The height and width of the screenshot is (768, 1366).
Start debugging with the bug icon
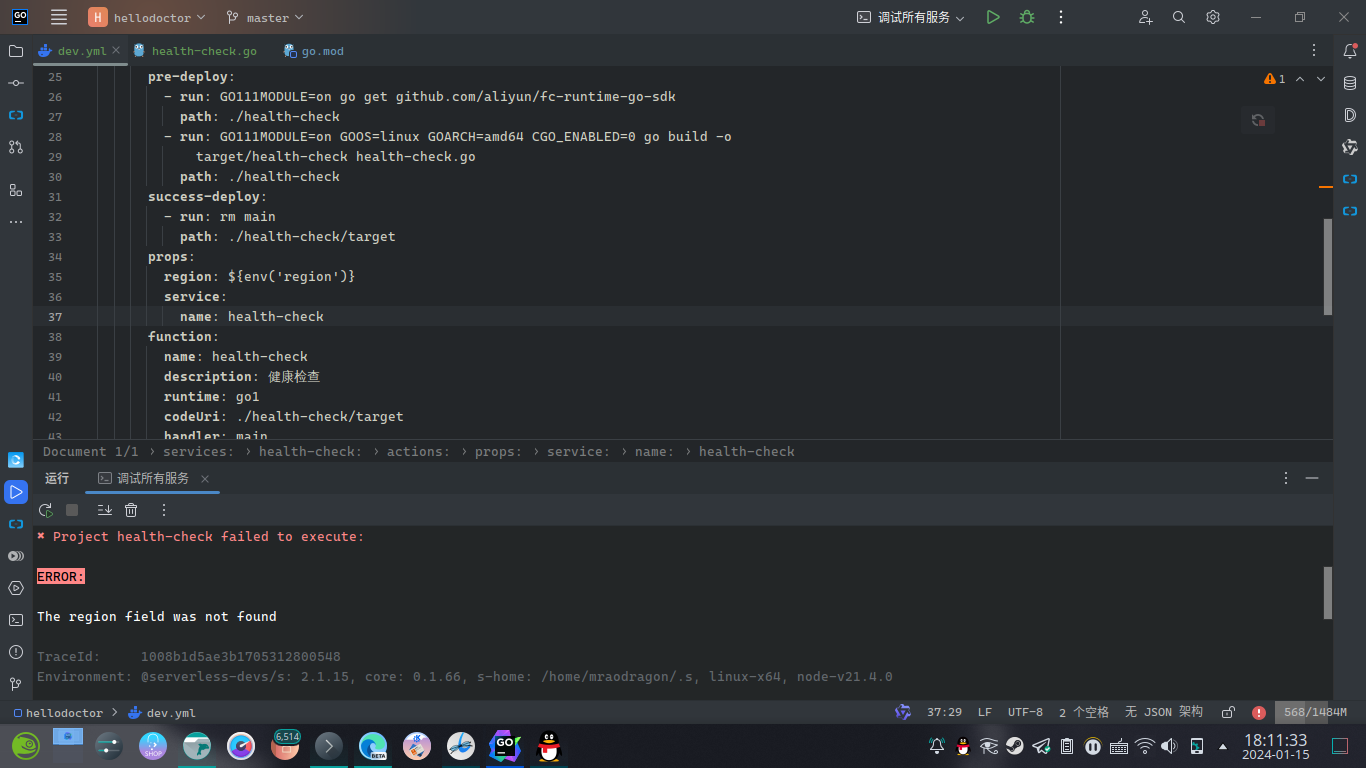(x=1026, y=17)
